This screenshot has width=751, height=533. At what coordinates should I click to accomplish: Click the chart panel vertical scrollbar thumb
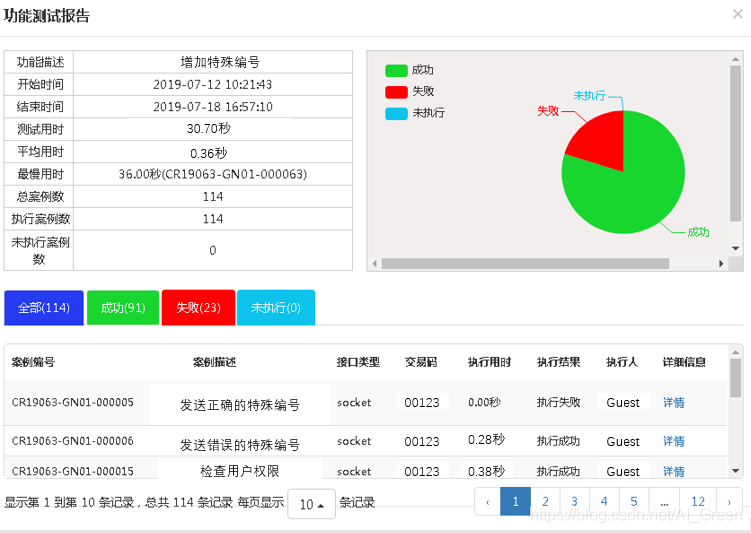(x=736, y=144)
